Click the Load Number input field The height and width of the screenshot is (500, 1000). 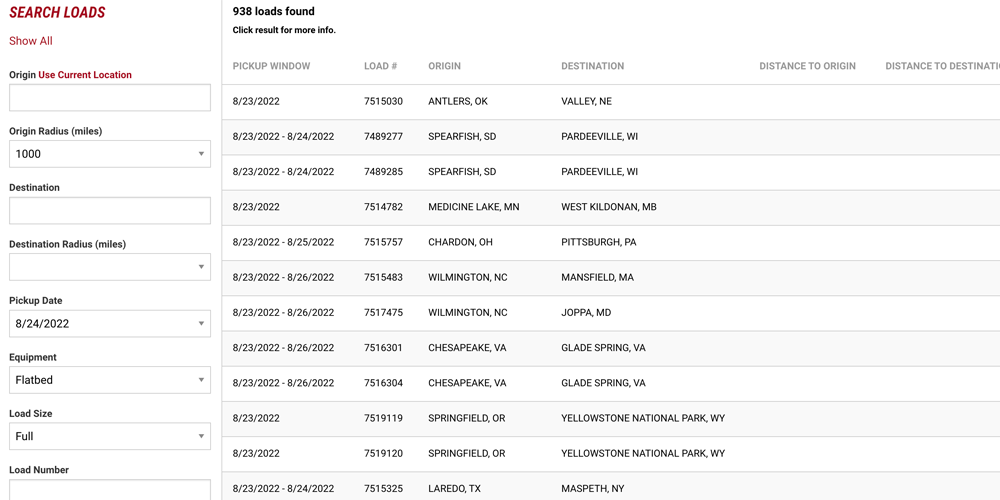click(110, 489)
